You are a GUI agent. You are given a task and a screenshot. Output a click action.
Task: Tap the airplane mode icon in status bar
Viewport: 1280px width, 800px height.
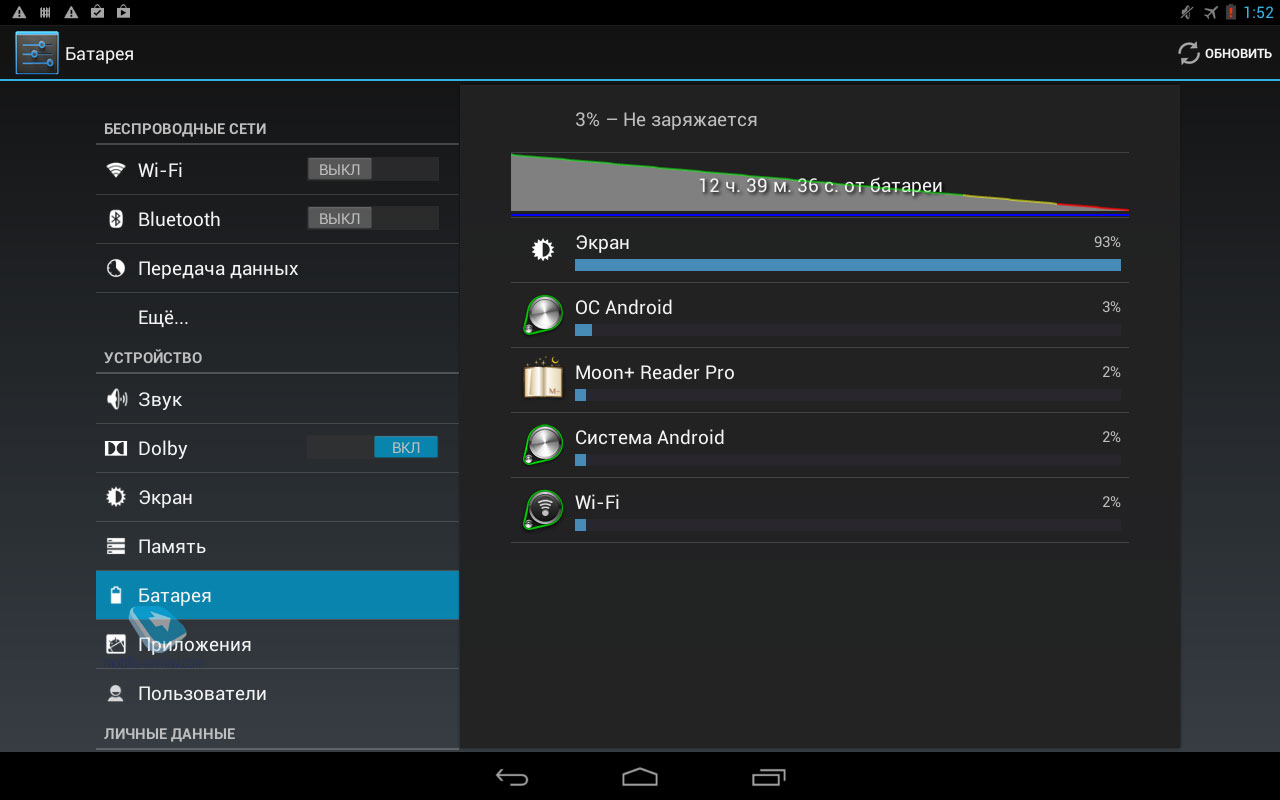pyautogui.click(x=1212, y=12)
